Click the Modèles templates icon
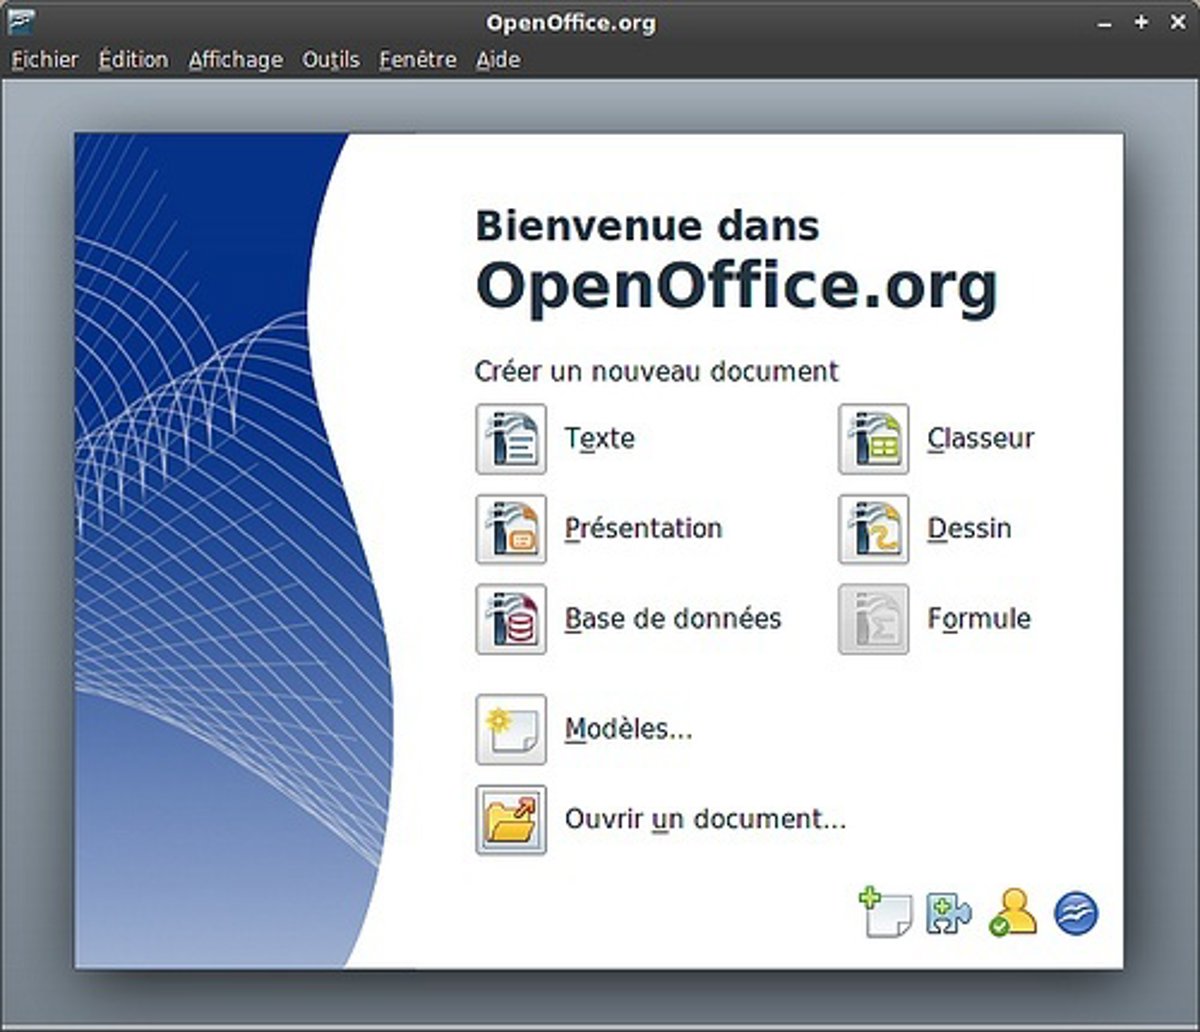The image size is (1200, 1032). 511,730
